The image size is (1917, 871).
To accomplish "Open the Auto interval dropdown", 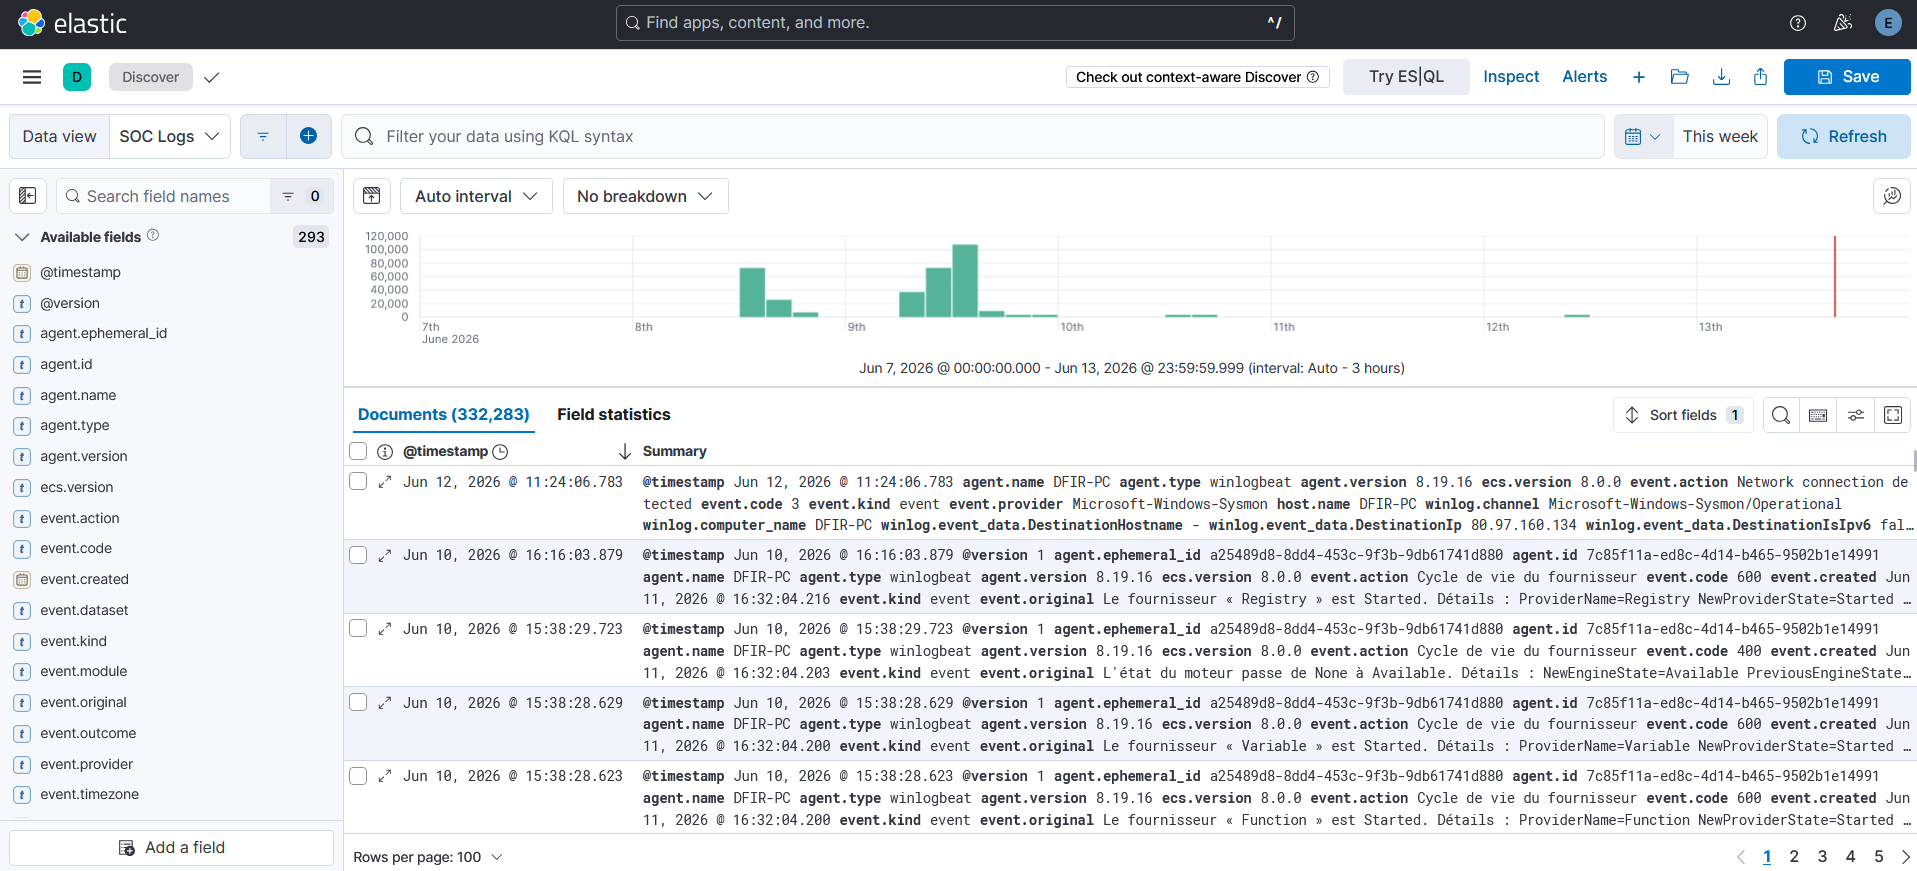I will click(476, 196).
